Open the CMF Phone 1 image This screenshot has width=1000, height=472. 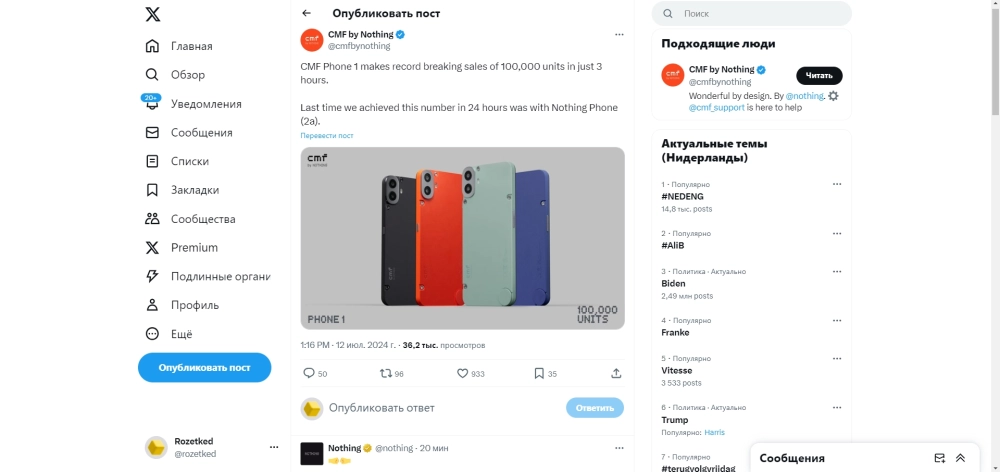click(462, 238)
